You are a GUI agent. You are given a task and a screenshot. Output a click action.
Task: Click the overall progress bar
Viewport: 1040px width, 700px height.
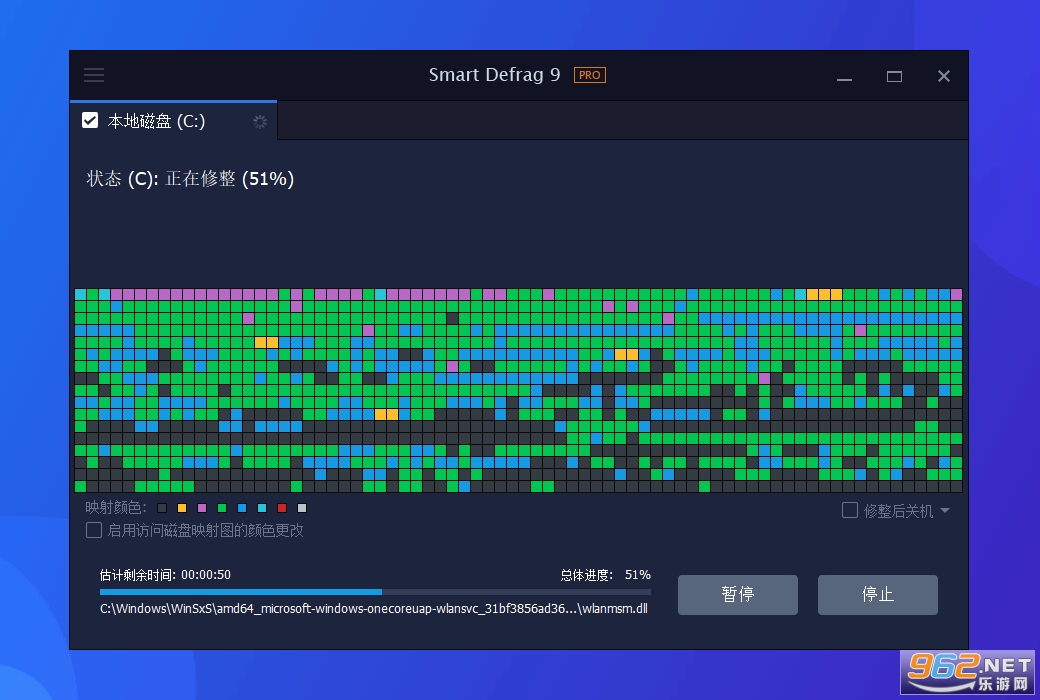click(x=375, y=591)
